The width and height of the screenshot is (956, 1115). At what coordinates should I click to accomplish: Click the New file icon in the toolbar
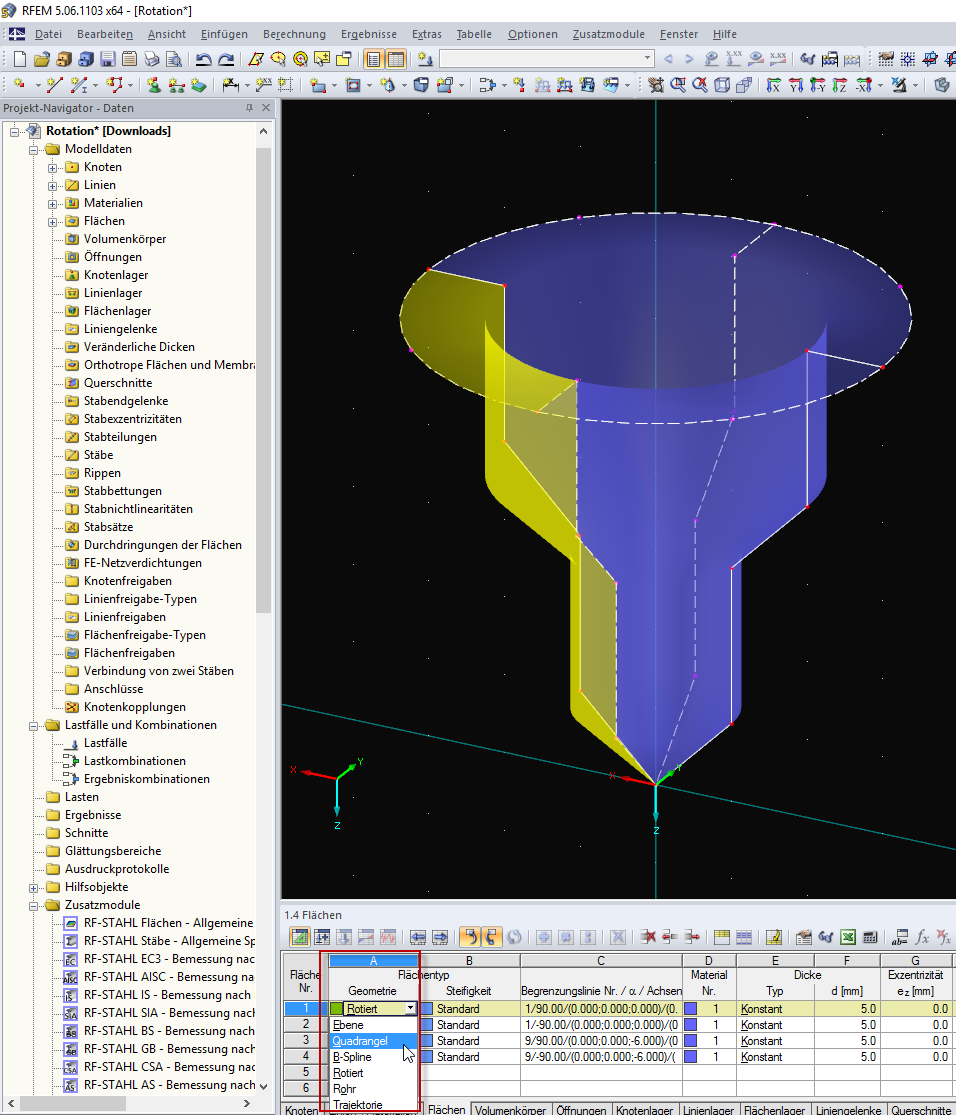tap(20, 59)
